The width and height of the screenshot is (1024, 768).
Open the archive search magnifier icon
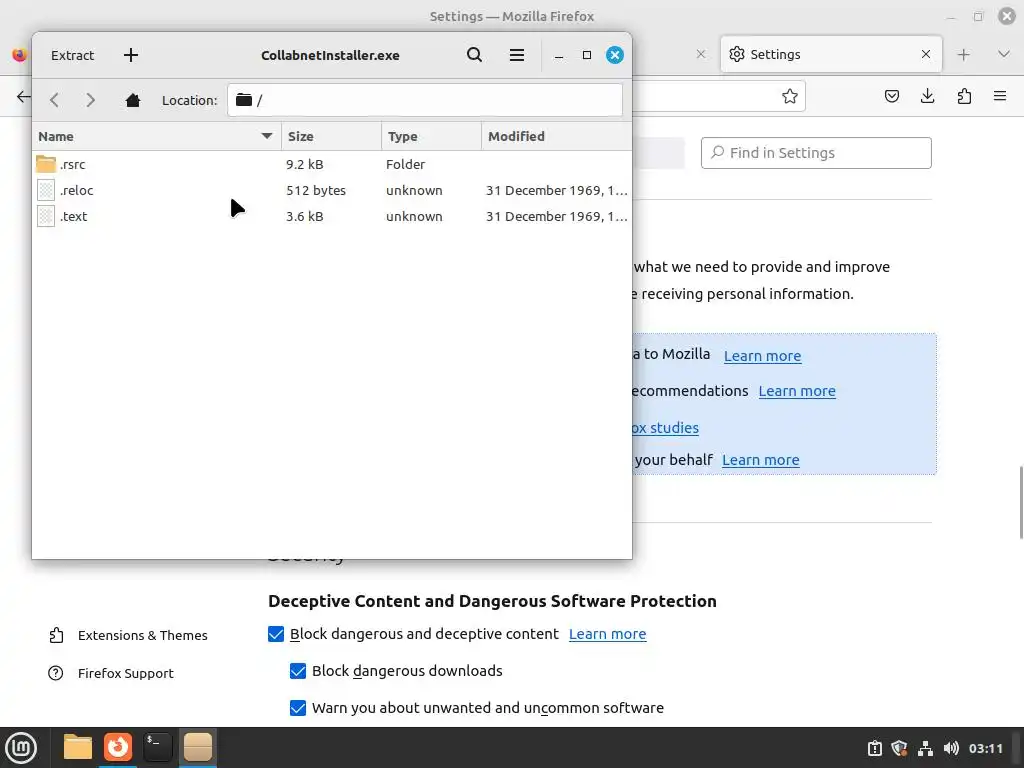pos(475,56)
